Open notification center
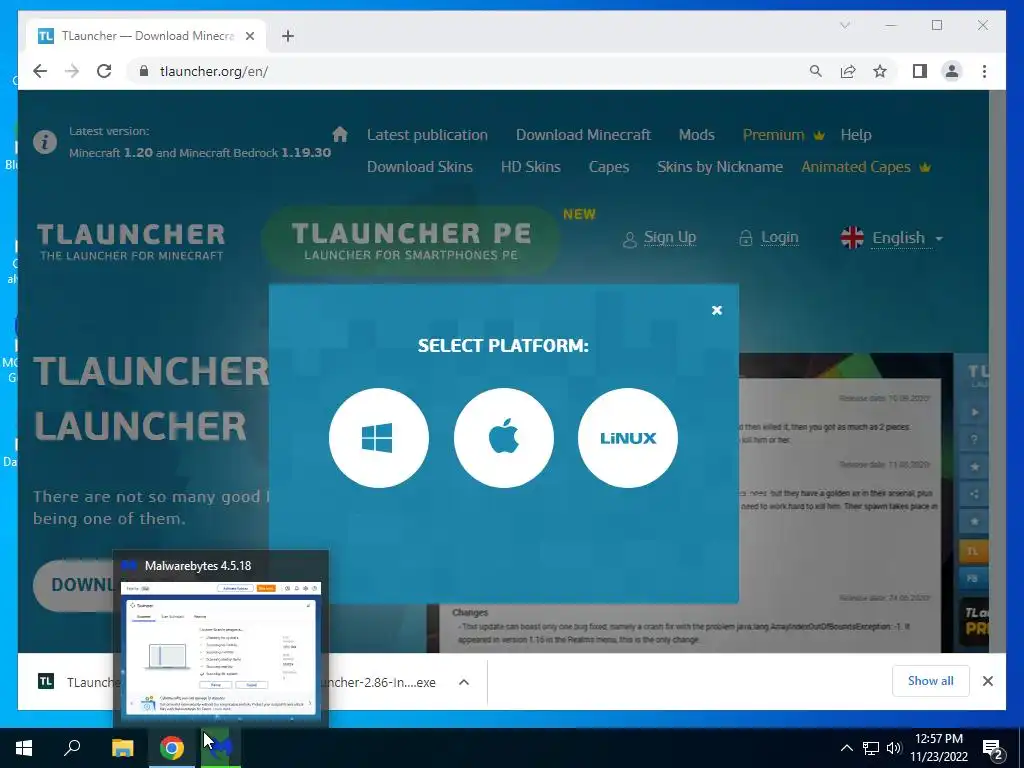This screenshot has width=1024, height=768. 993,749
